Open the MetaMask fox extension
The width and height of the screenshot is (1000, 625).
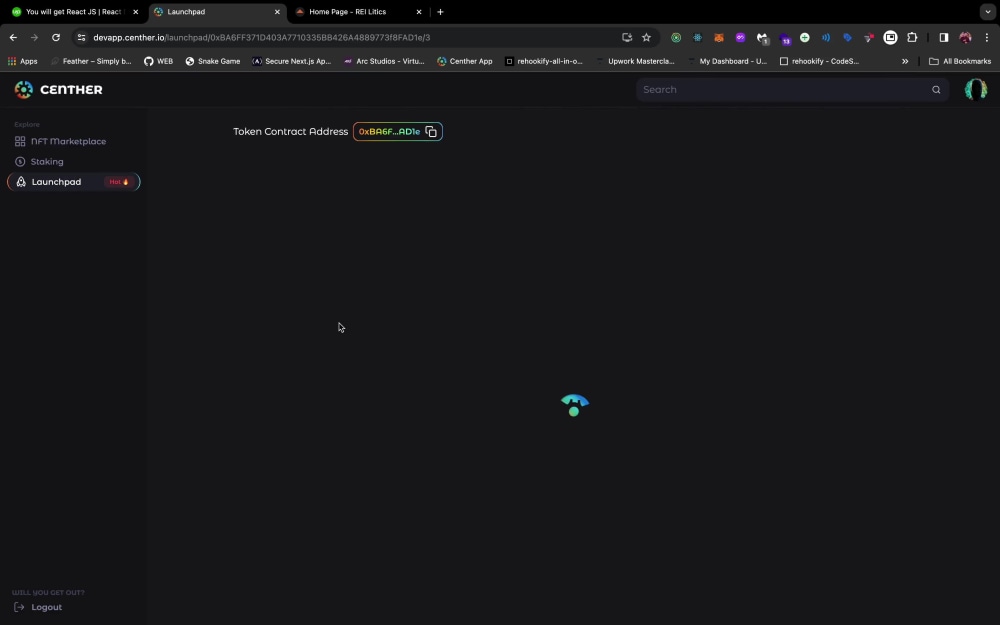[719, 38]
